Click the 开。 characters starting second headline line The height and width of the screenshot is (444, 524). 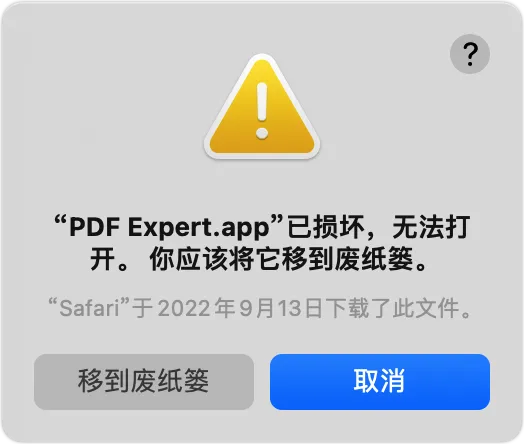(x=109, y=259)
